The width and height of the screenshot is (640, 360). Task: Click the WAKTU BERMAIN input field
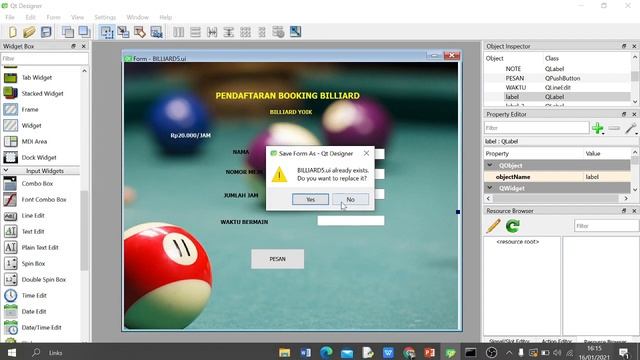(351, 221)
